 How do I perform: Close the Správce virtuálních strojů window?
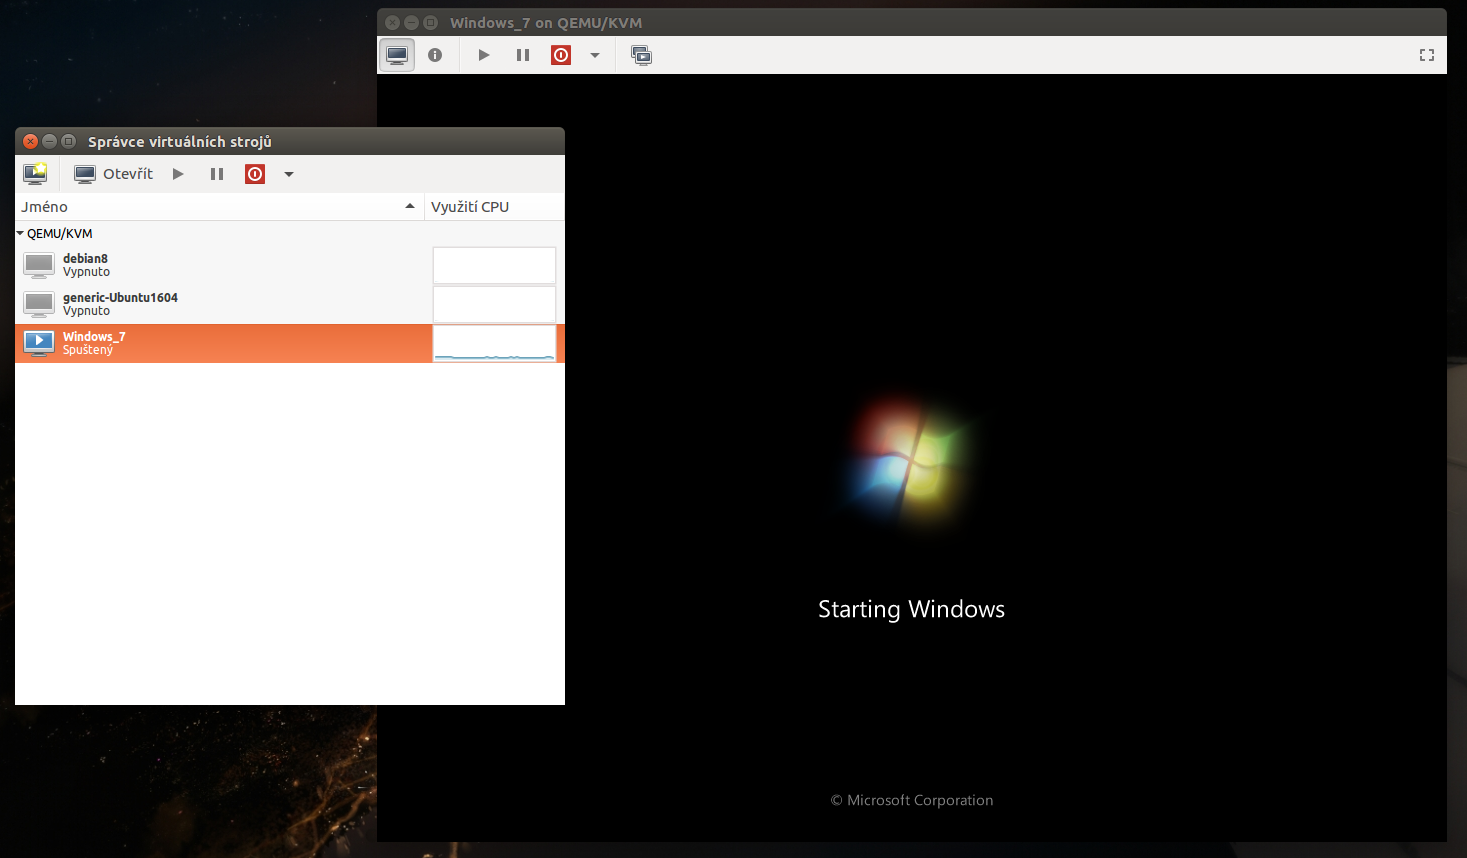tap(30, 141)
